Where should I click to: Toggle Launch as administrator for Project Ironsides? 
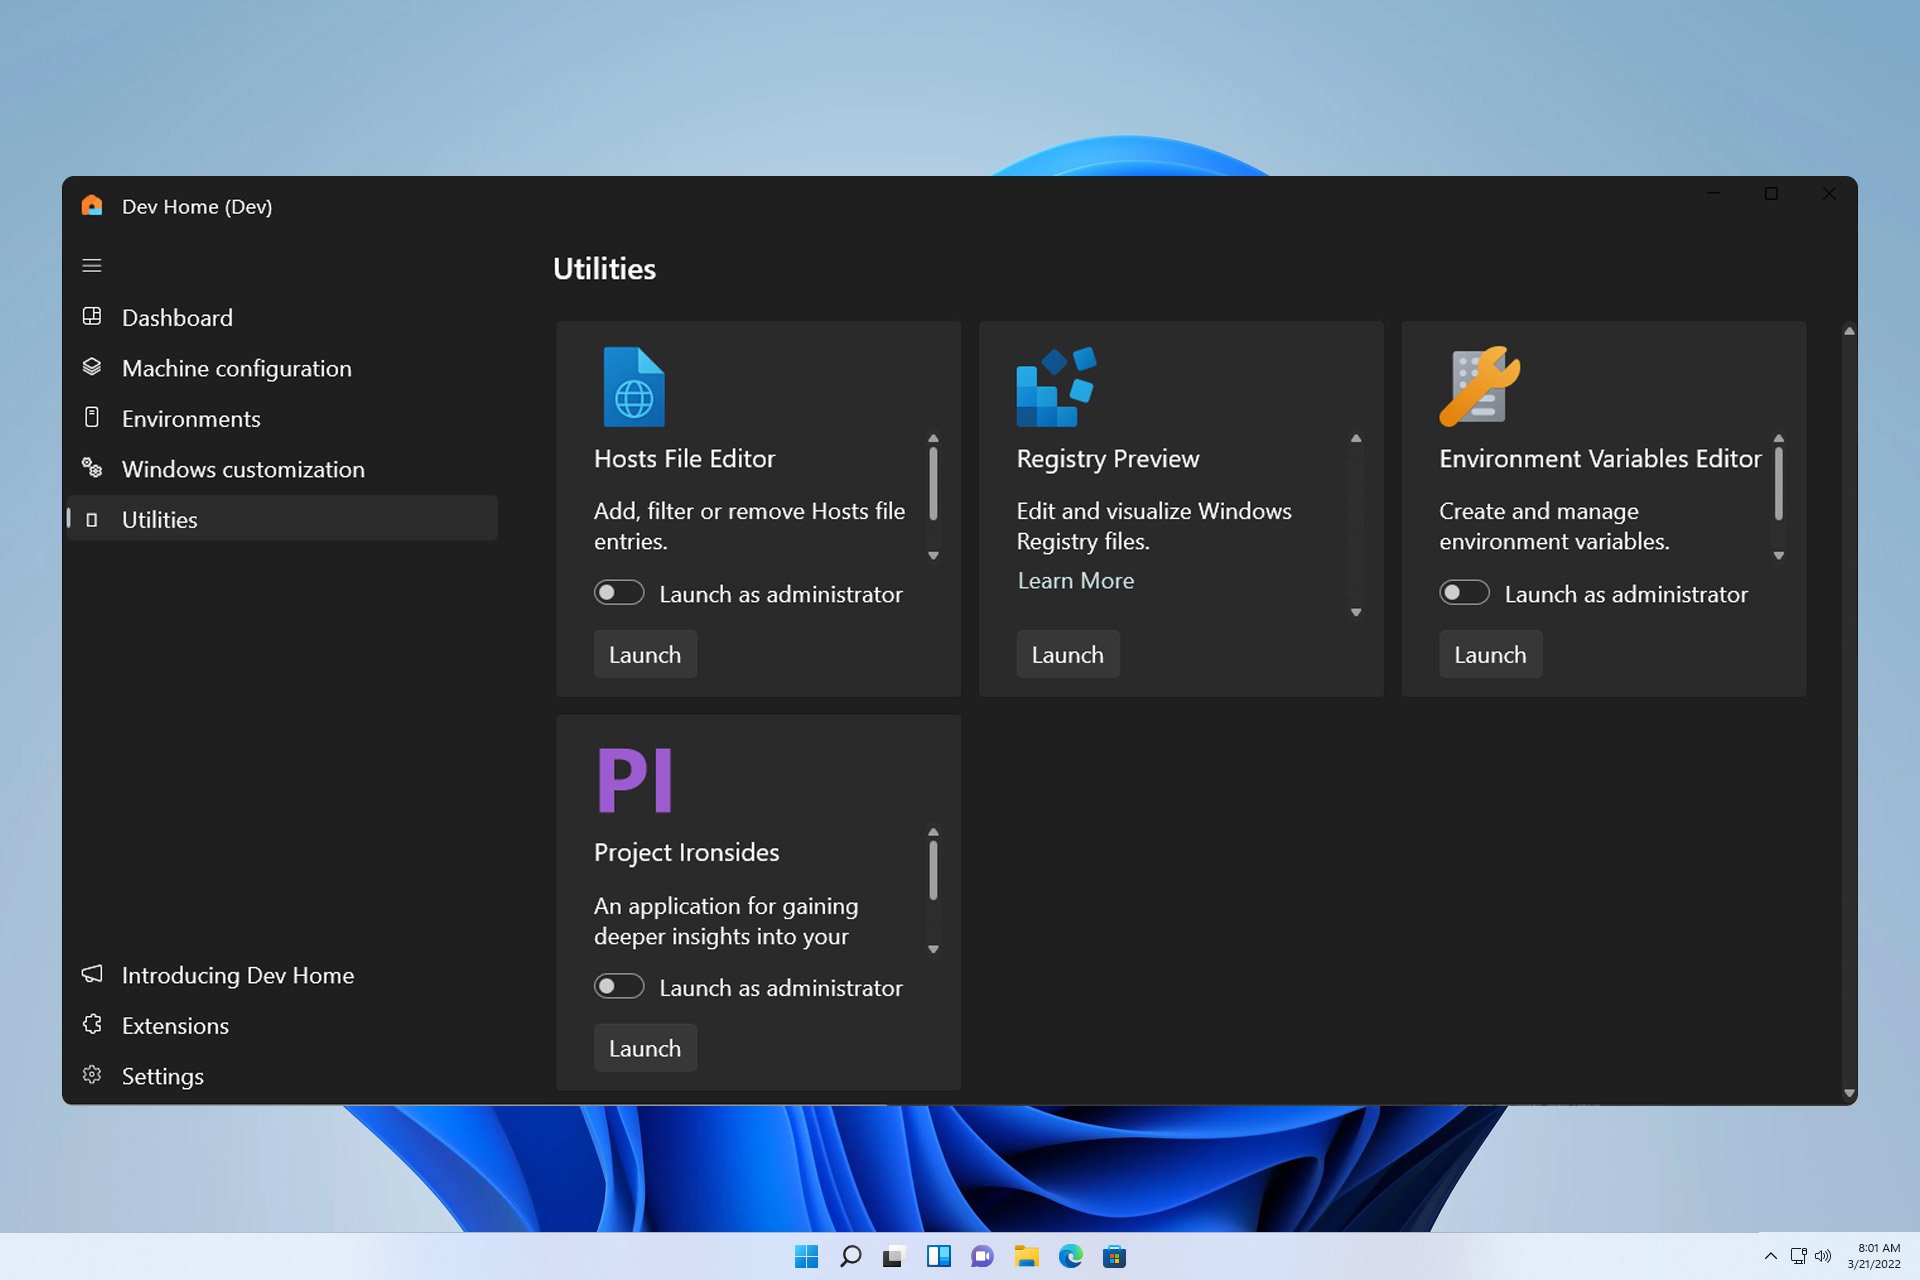tap(619, 986)
